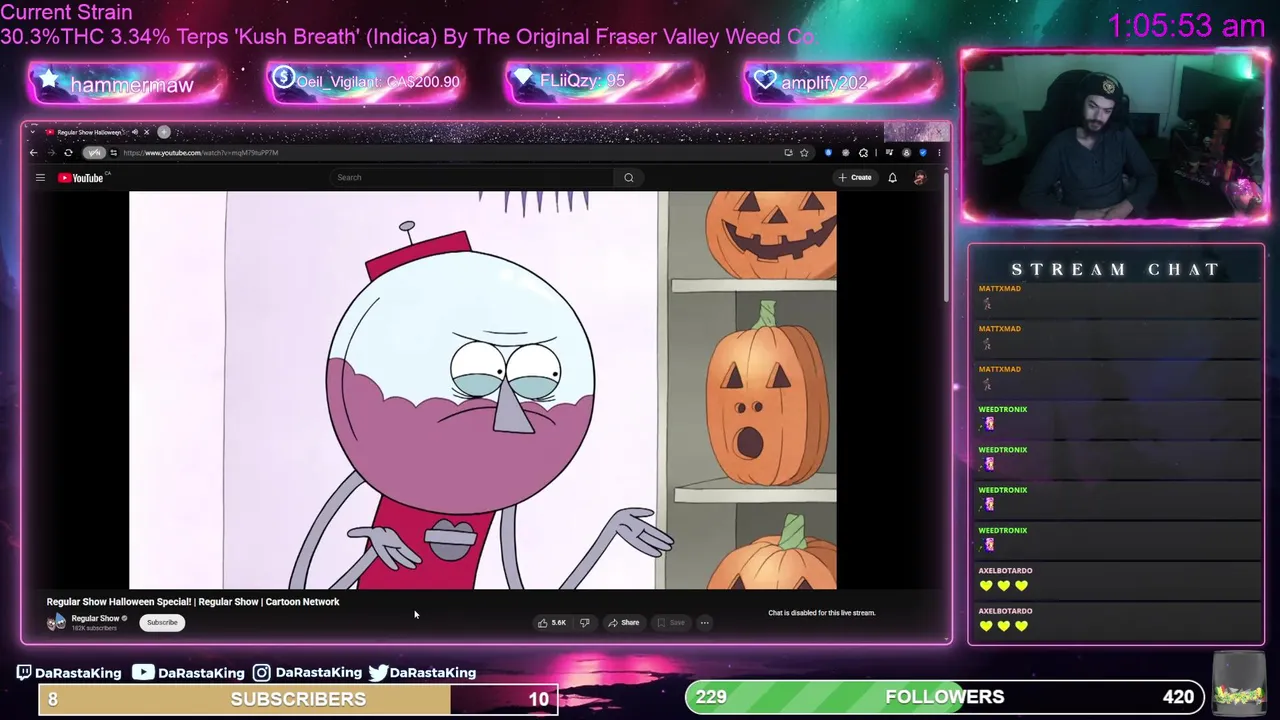This screenshot has height=720, width=1280.
Task: Click the youtube.com URL in address bar
Action: click(200, 153)
